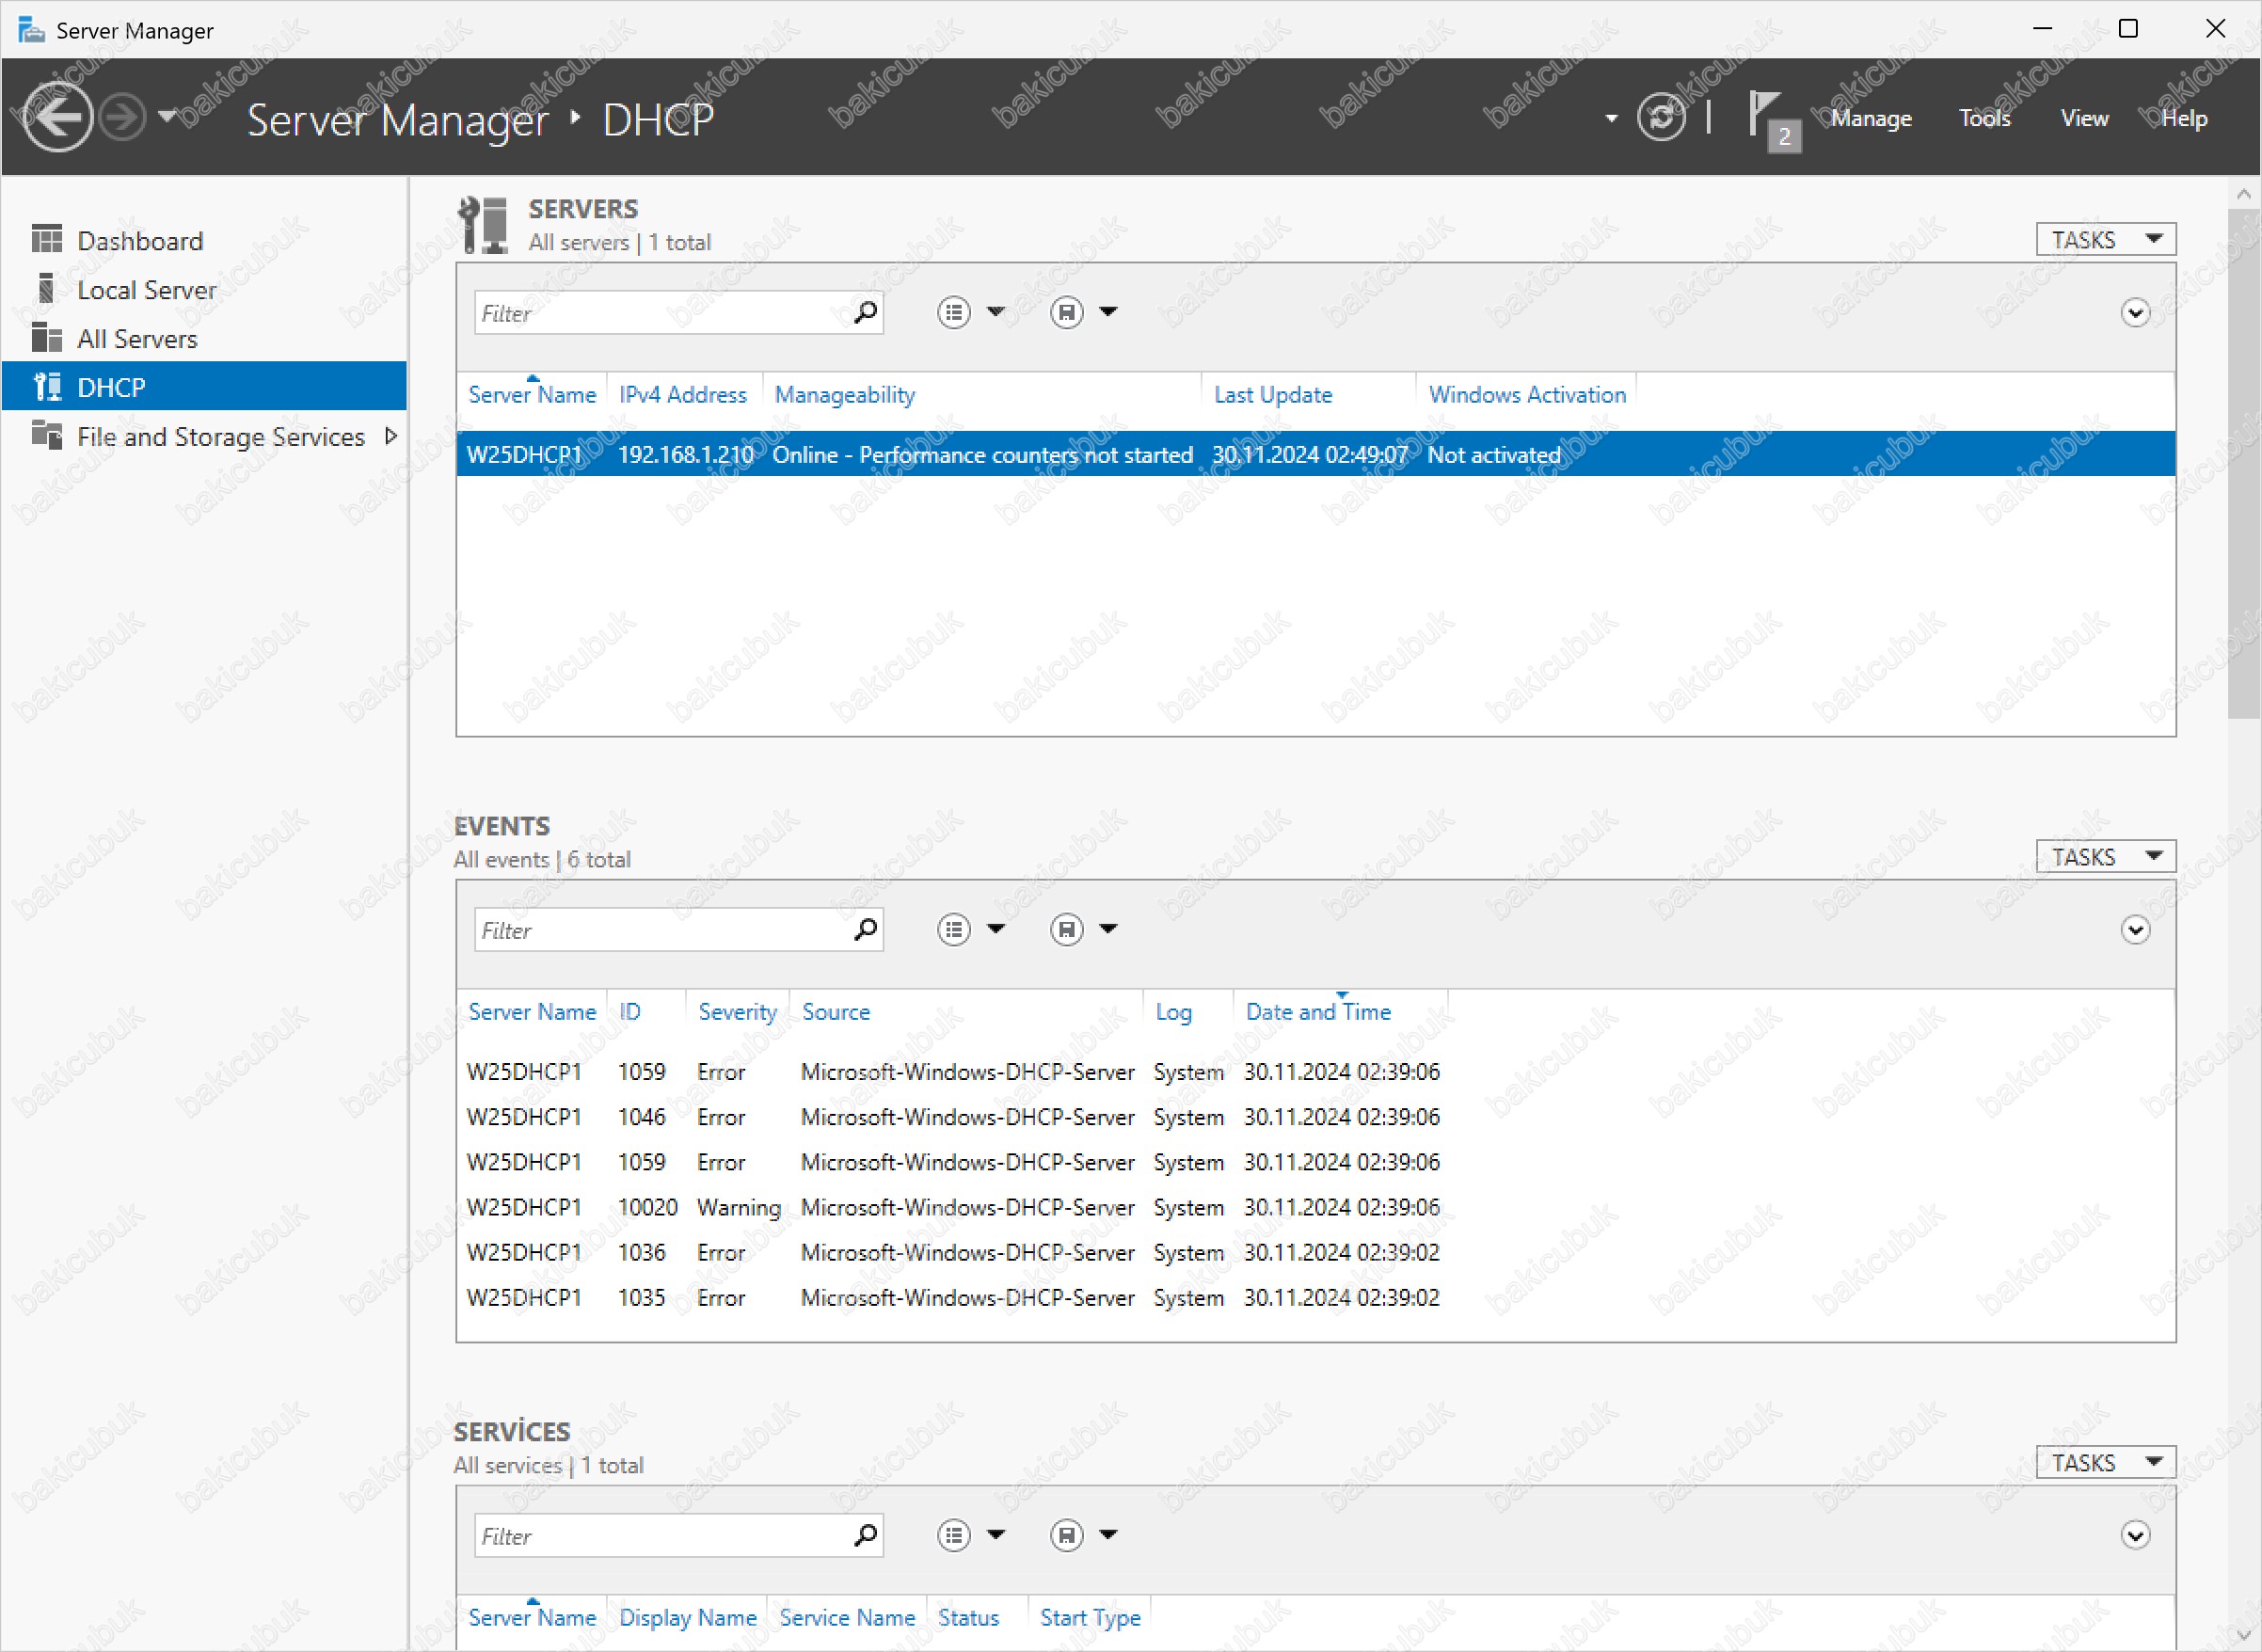Screen dimensions: 2262x1652
Task: Click the search magnifier in Servers filter
Action: pyautogui.click(x=866, y=313)
